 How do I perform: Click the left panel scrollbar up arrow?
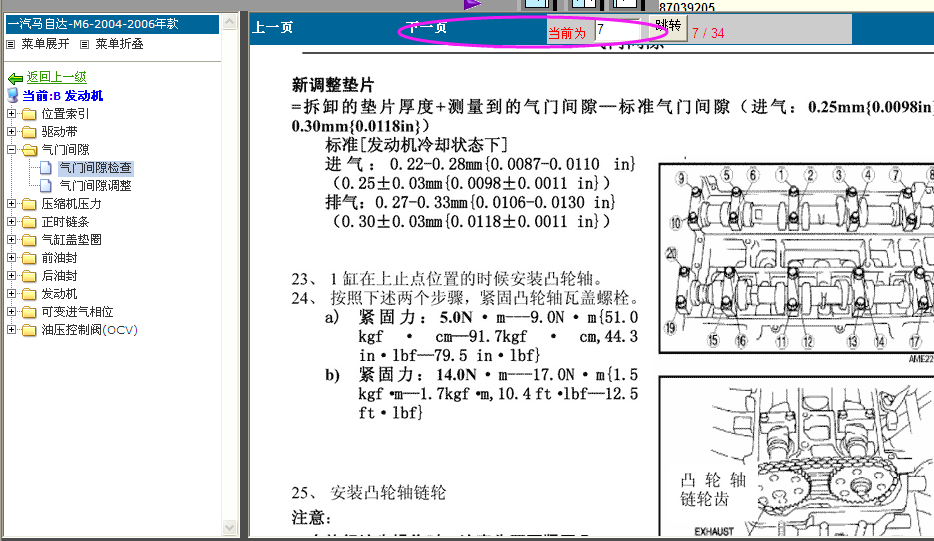click(230, 23)
